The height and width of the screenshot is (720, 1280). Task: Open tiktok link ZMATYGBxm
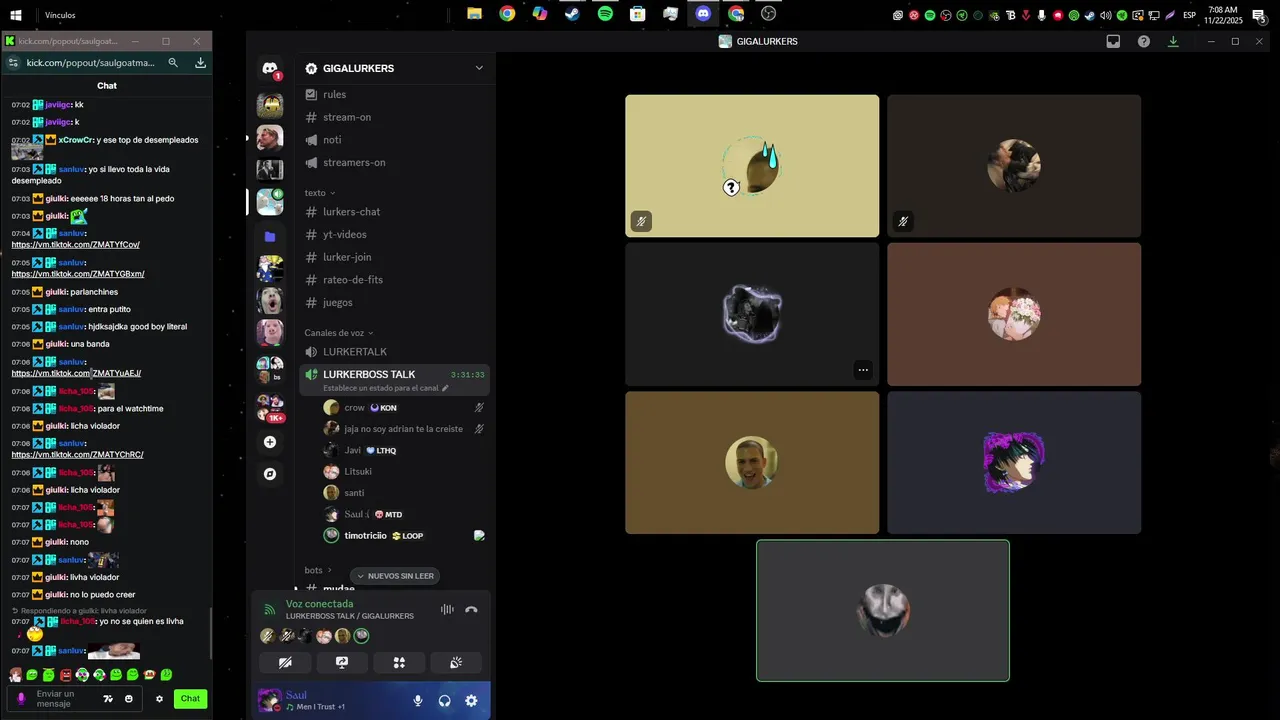coord(78,274)
